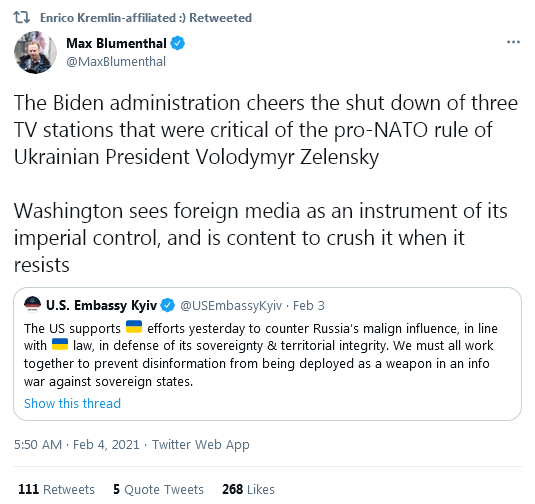Click U.S. Embassy Kyiv's verified checkmark badge
Image resolution: width=535 pixels, height=504 pixels.
coord(167,305)
